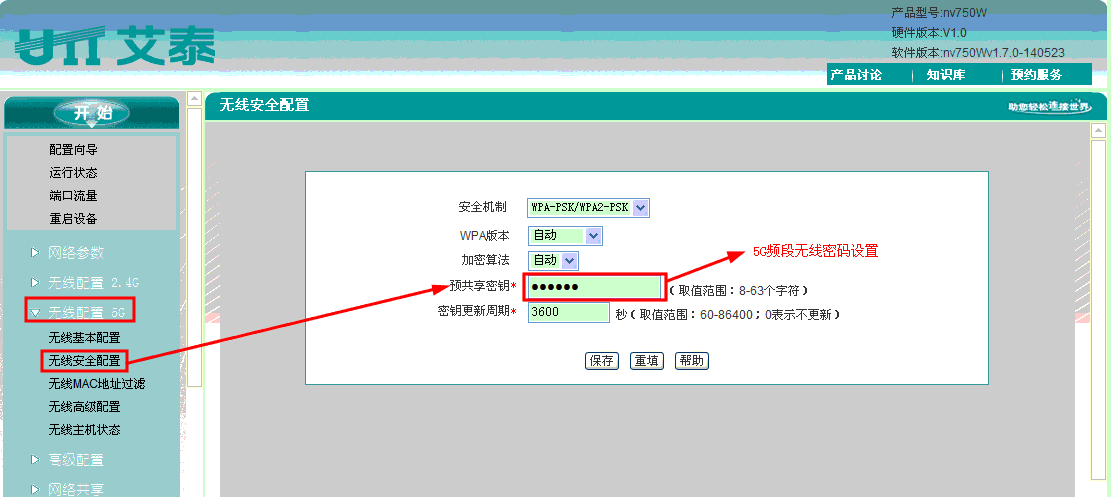
Task: Click the sidebar scrollbar up arrow
Action: [x=195, y=101]
